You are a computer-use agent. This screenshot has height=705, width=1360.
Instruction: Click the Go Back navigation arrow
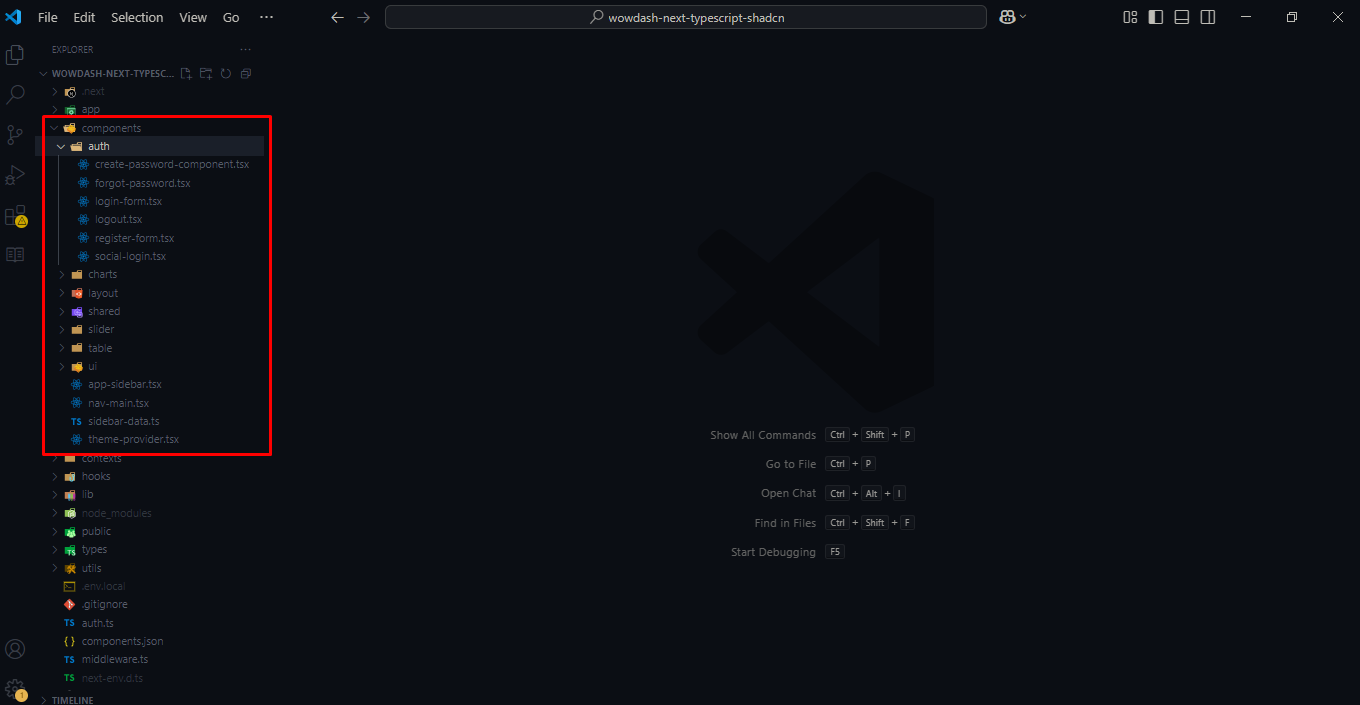pos(337,17)
